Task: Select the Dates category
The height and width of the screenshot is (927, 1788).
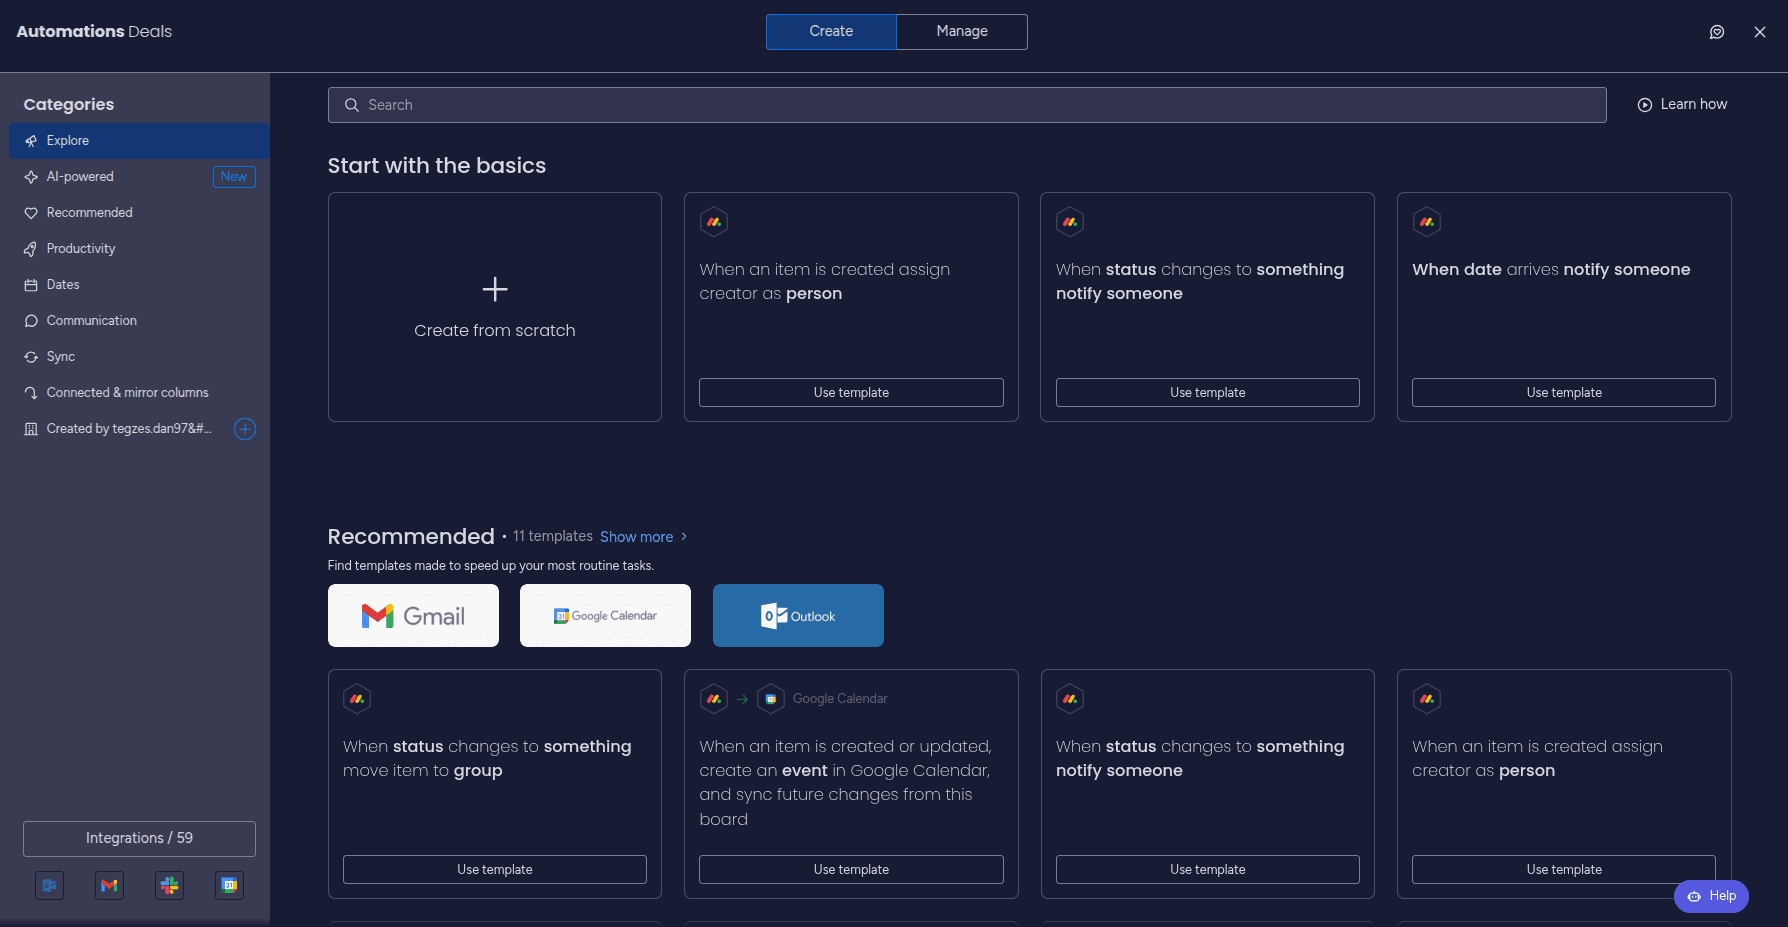Action: pyautogui.click(x=62, y=284)
